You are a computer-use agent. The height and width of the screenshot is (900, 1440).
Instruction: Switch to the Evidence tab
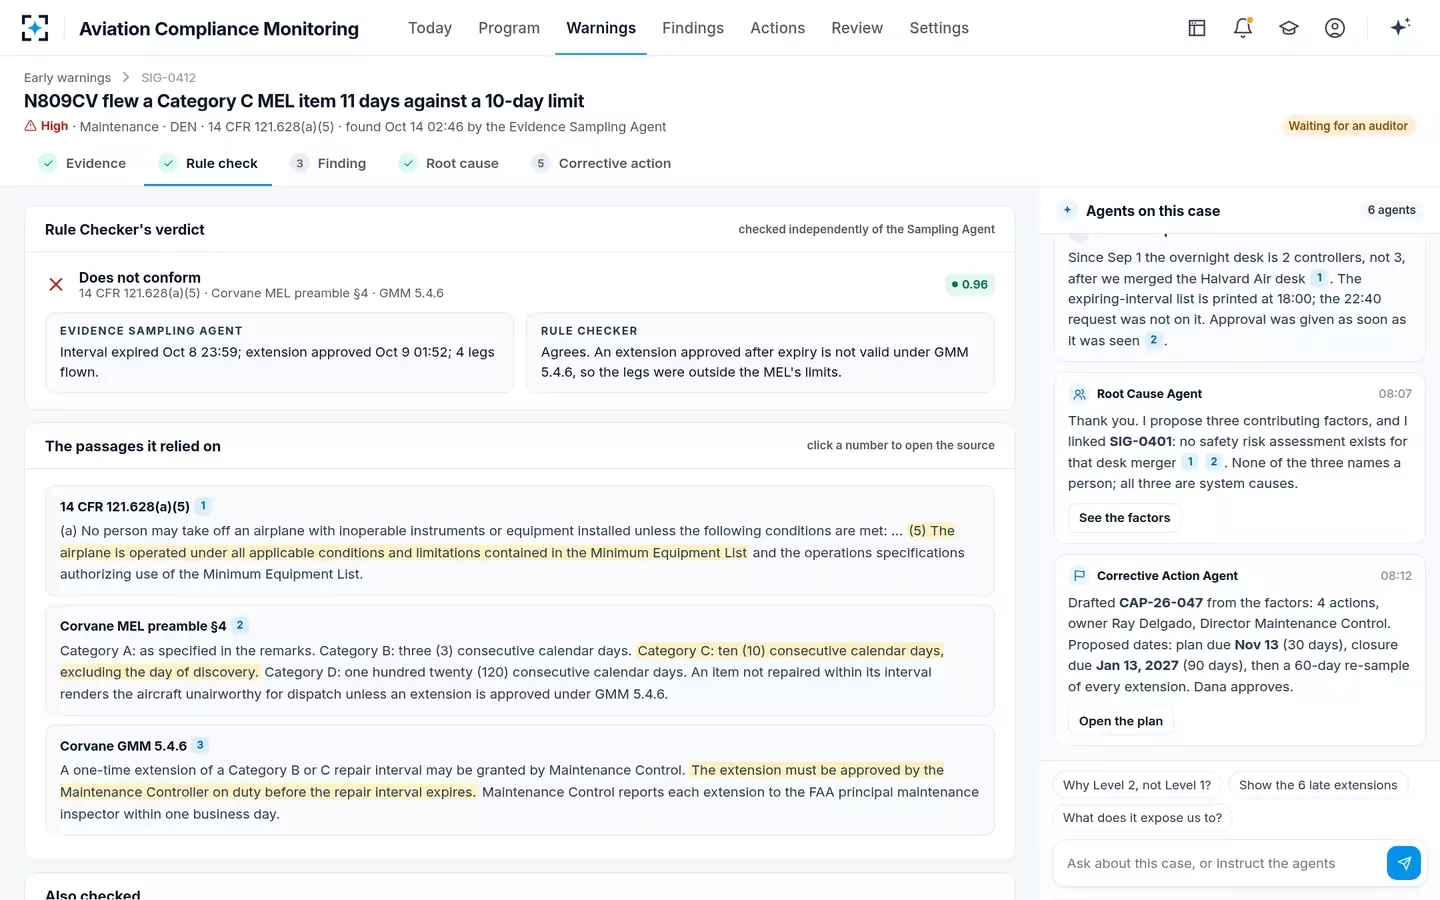[x=83, y=163]
